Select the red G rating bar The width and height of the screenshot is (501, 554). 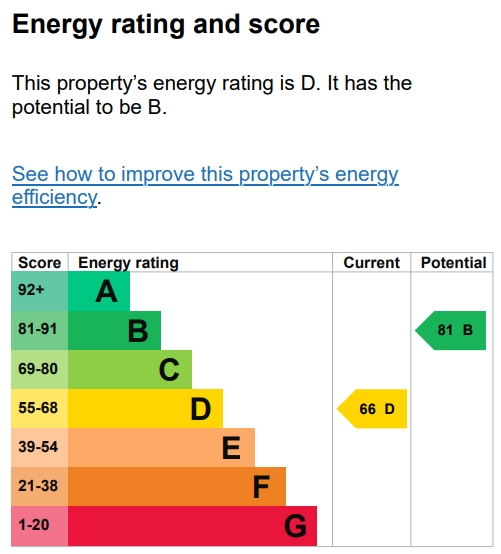tap(193, 526)
